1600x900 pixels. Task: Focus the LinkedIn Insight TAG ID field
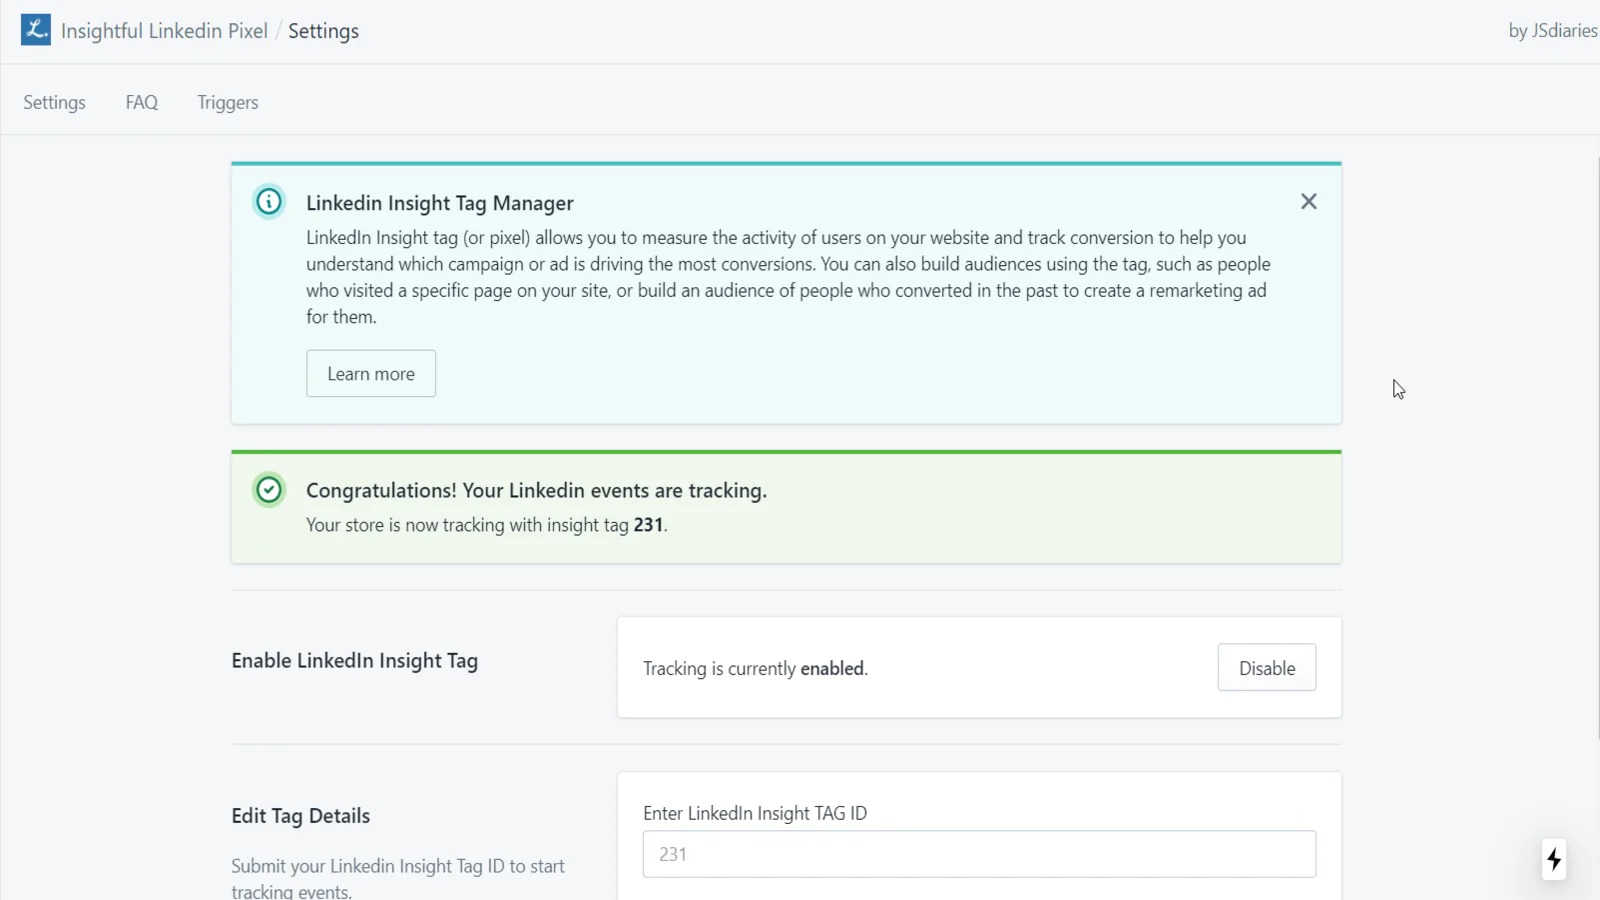pos(979,854)
